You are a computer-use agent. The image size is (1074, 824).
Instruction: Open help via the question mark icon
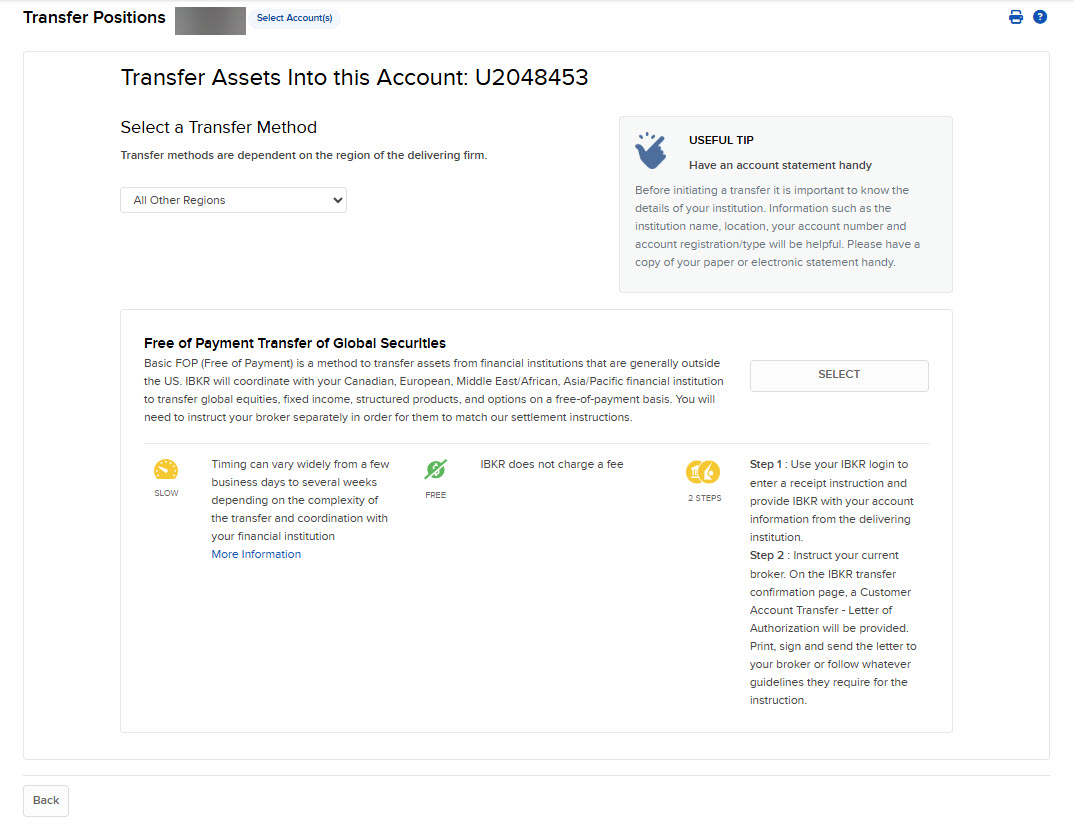(1040, 17)
